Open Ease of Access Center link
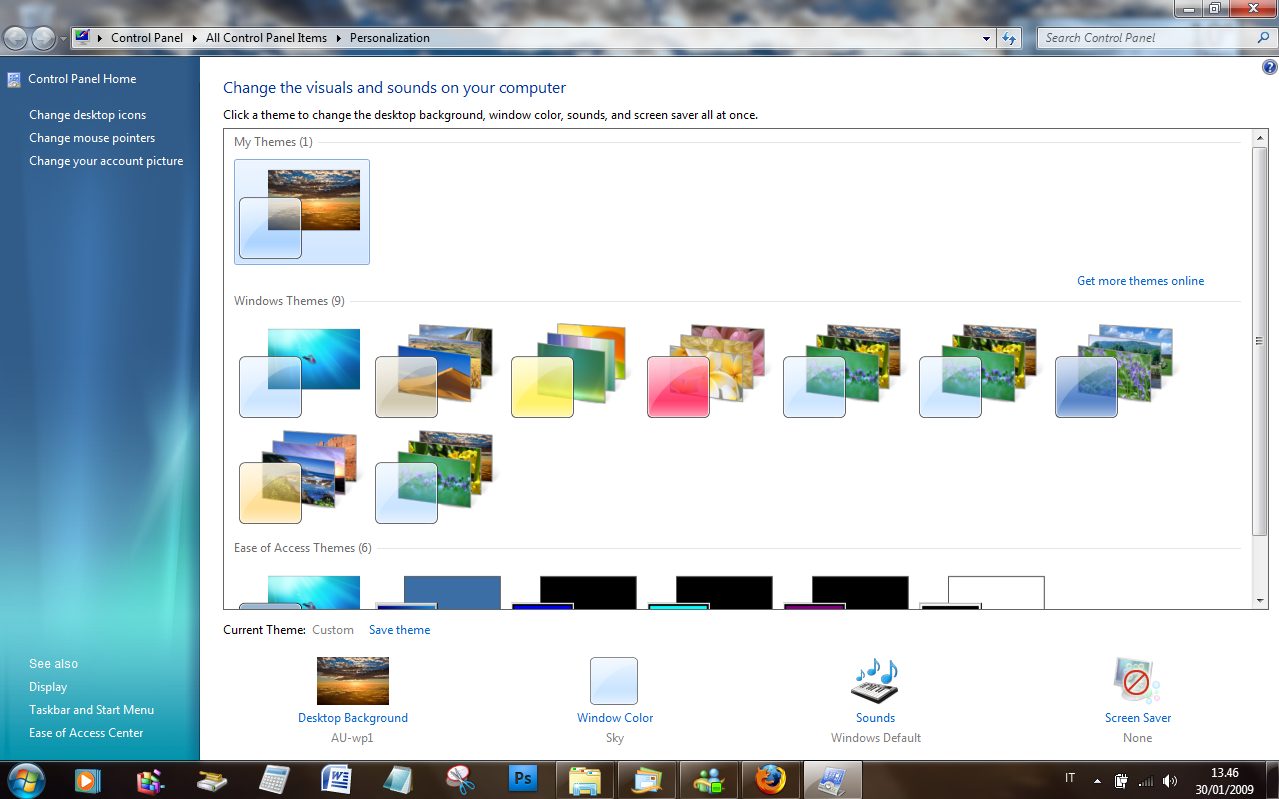1279x799 pixels. click(86, 733)
